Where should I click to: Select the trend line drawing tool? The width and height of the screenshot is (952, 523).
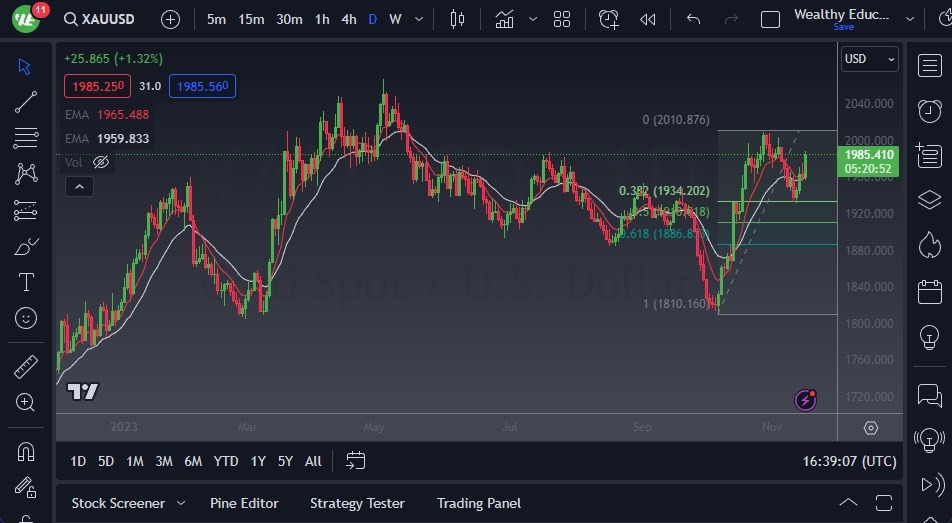tap(26, 102)
